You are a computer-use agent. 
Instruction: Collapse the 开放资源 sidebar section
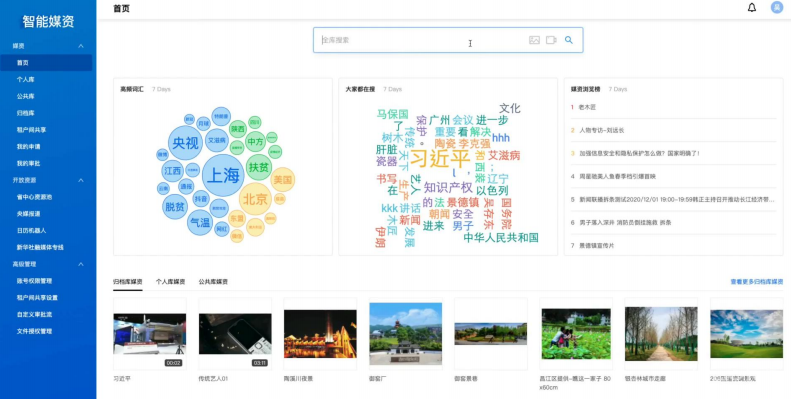[81, 180]
